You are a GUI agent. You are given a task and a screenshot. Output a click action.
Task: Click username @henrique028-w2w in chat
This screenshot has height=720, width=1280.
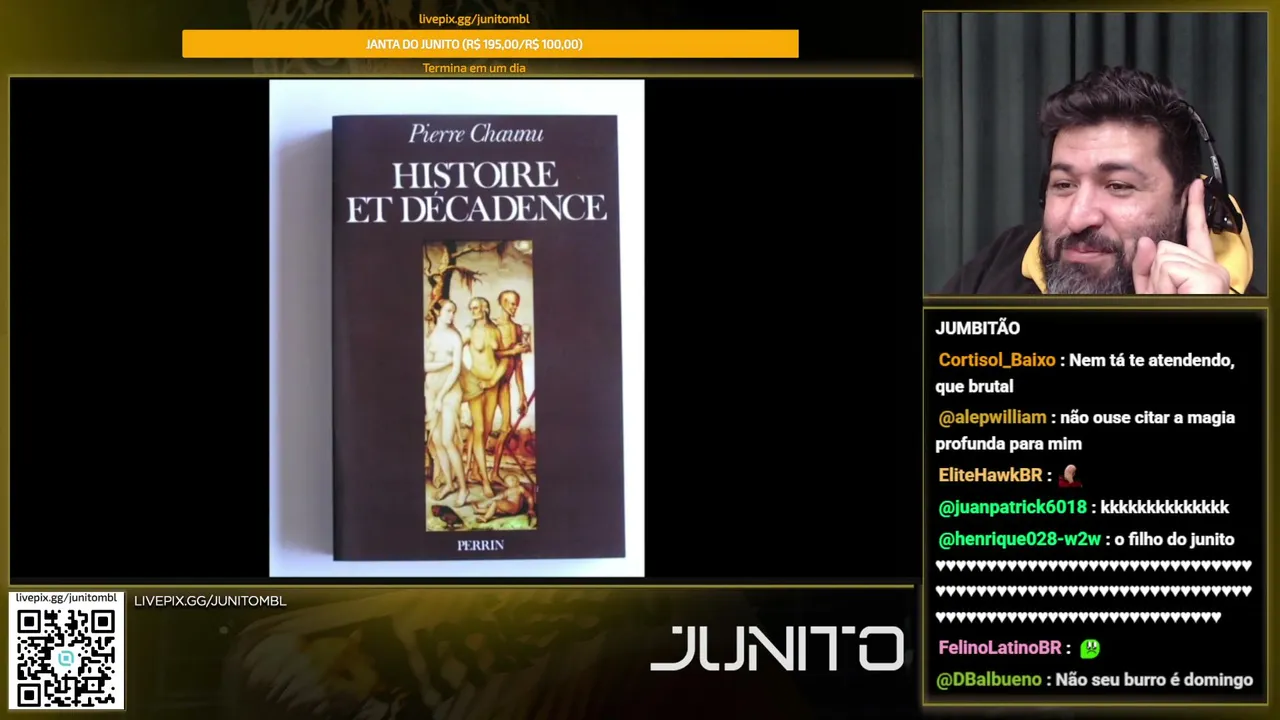[x=1019, y=539]
